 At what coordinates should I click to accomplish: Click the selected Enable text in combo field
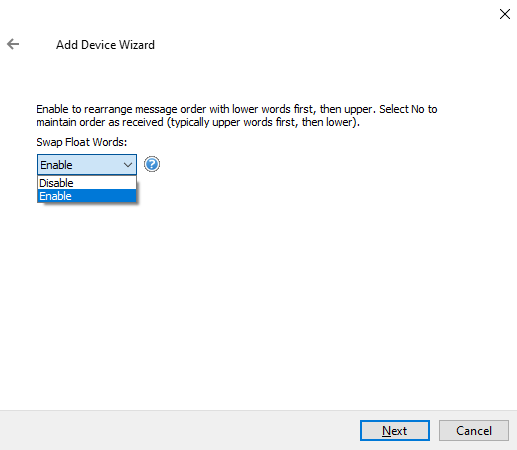(x=56, y=165)
